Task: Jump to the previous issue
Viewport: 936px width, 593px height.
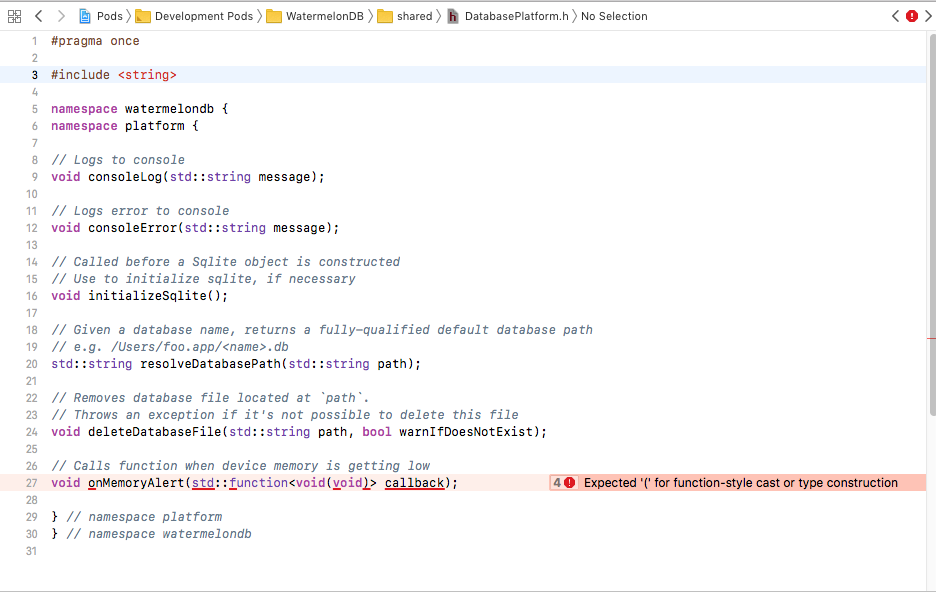Action: [895, 16]
